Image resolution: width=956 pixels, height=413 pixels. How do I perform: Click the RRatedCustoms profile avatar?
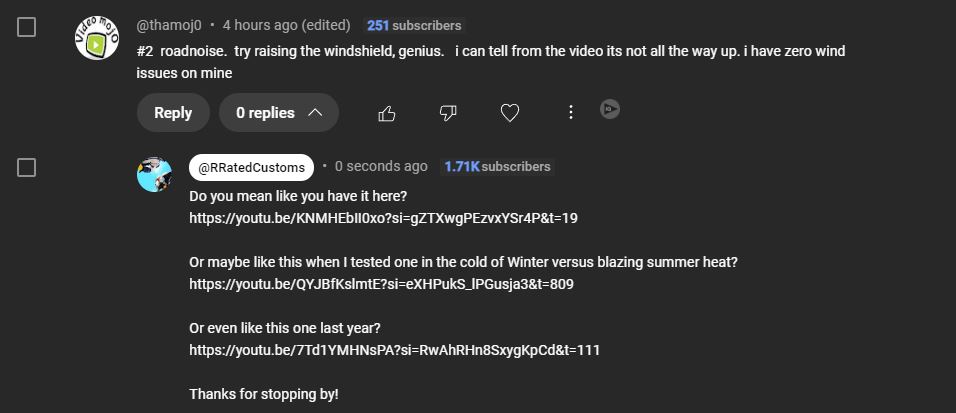(154, 174)
